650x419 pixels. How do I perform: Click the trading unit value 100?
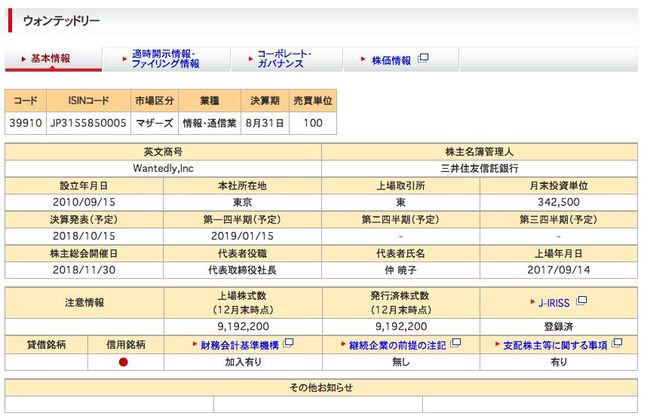(313, 123)
